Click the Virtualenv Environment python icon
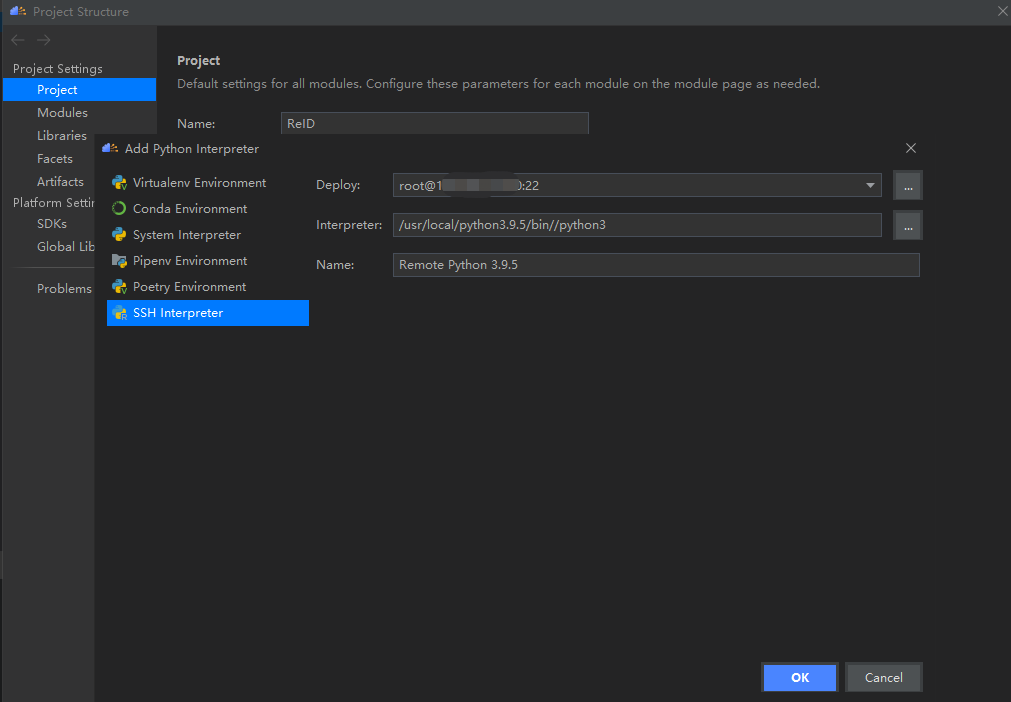Image resolution: width=1011 pixels, height=702 pixels. pyautogui.click(x=119, y=183)
